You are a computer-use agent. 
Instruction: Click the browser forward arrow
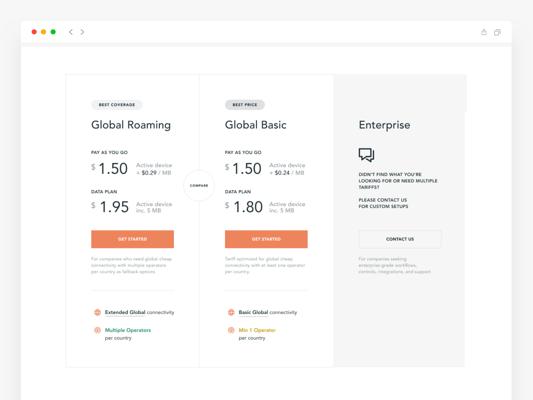tap(82, 32)
